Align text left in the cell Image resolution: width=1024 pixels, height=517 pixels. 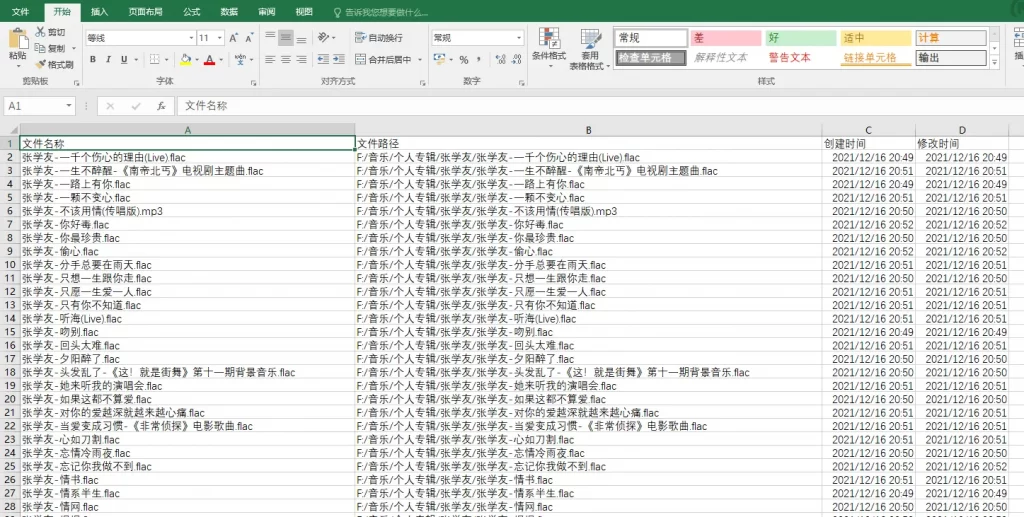[270, 59]
